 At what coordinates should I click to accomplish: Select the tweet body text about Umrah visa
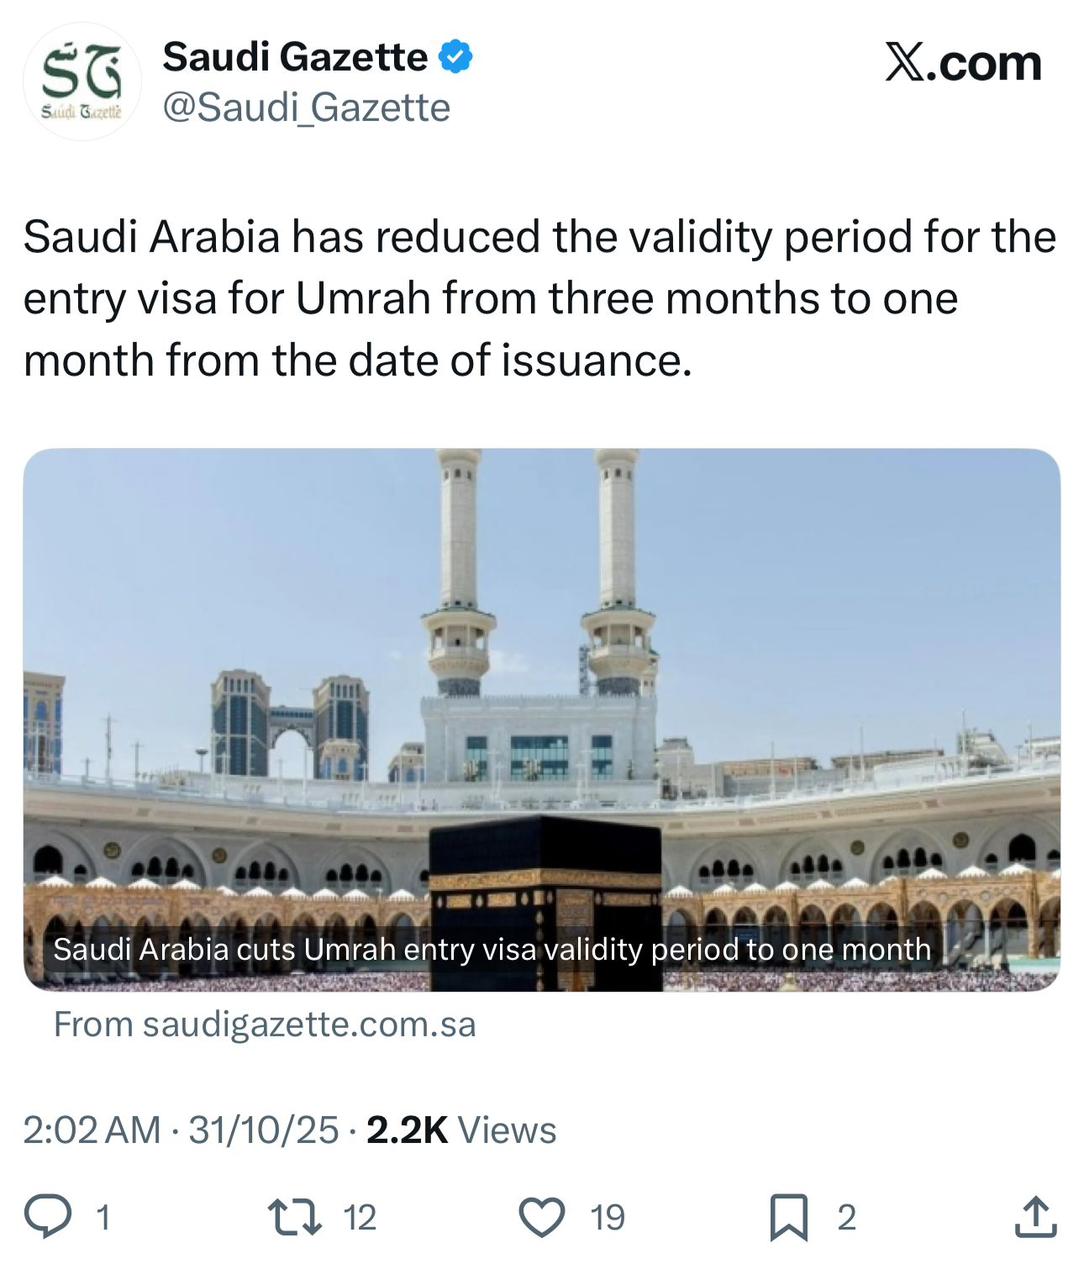540,298
